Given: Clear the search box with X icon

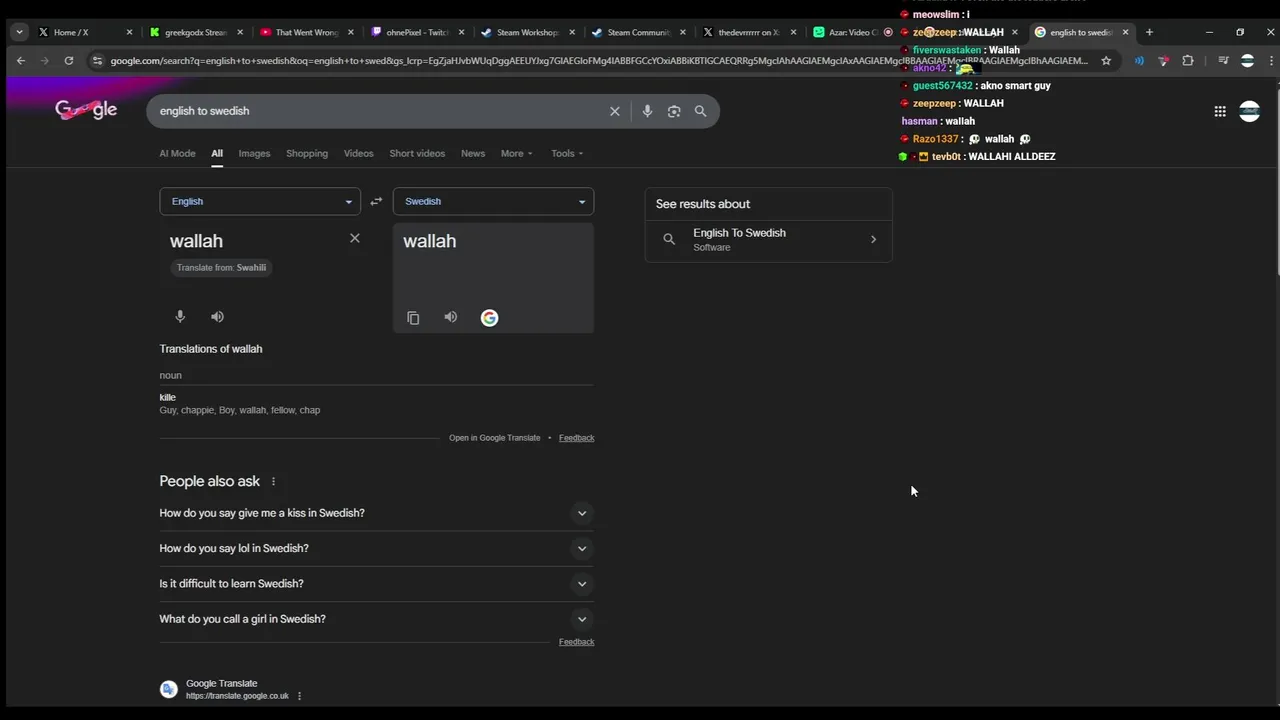Looking at the screenshot, I should [x=615, y=111].
